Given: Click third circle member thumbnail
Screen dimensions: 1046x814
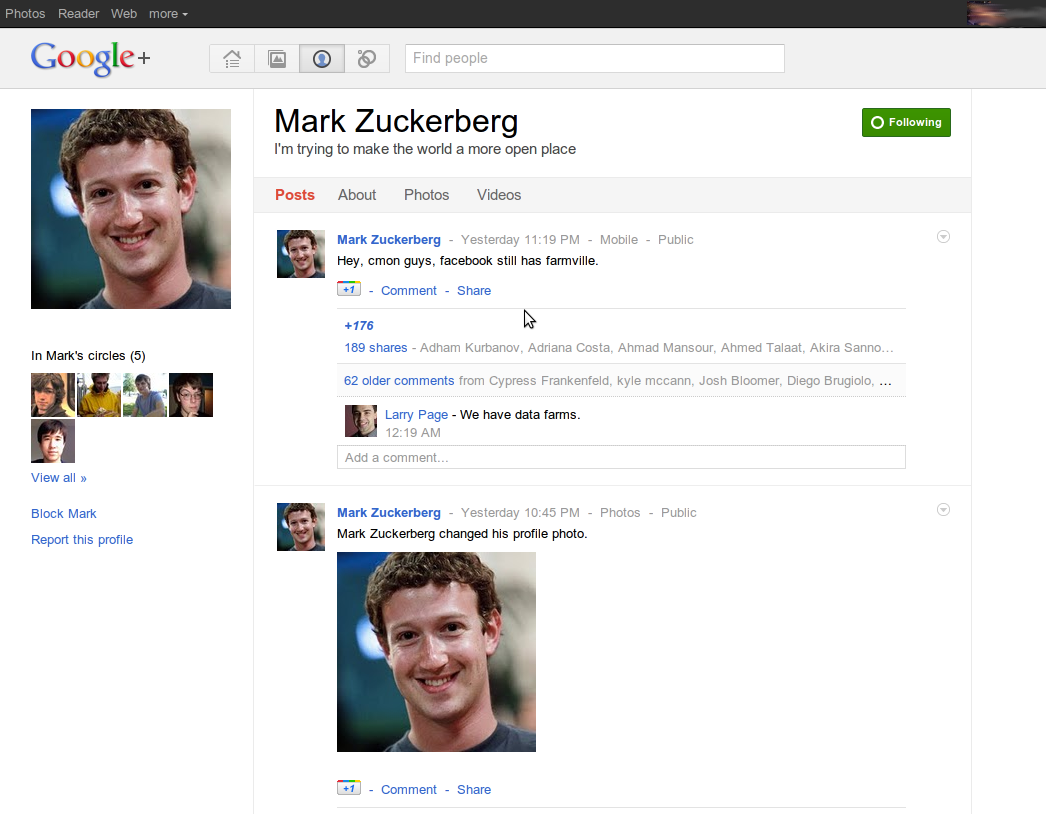Looking at the screenshot, I should [x=145, y=395].
